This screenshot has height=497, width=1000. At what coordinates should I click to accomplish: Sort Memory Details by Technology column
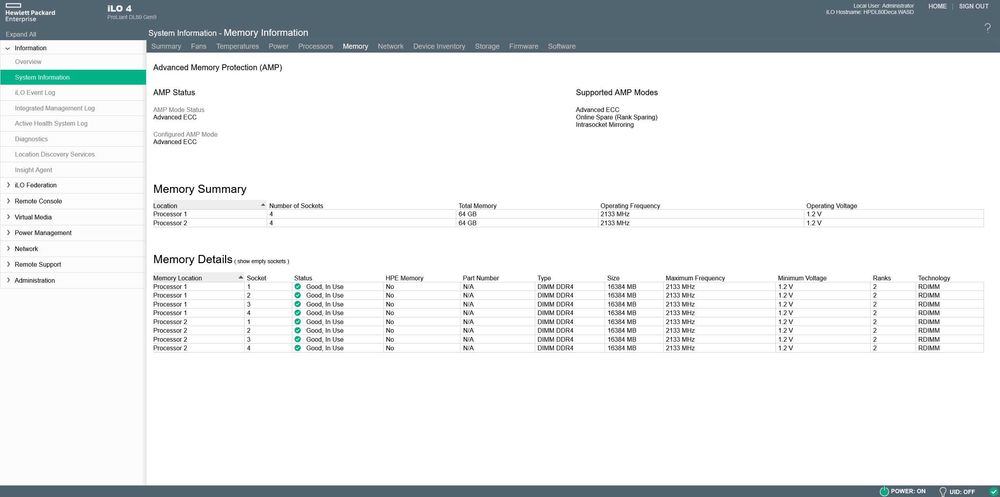point(934,278)
